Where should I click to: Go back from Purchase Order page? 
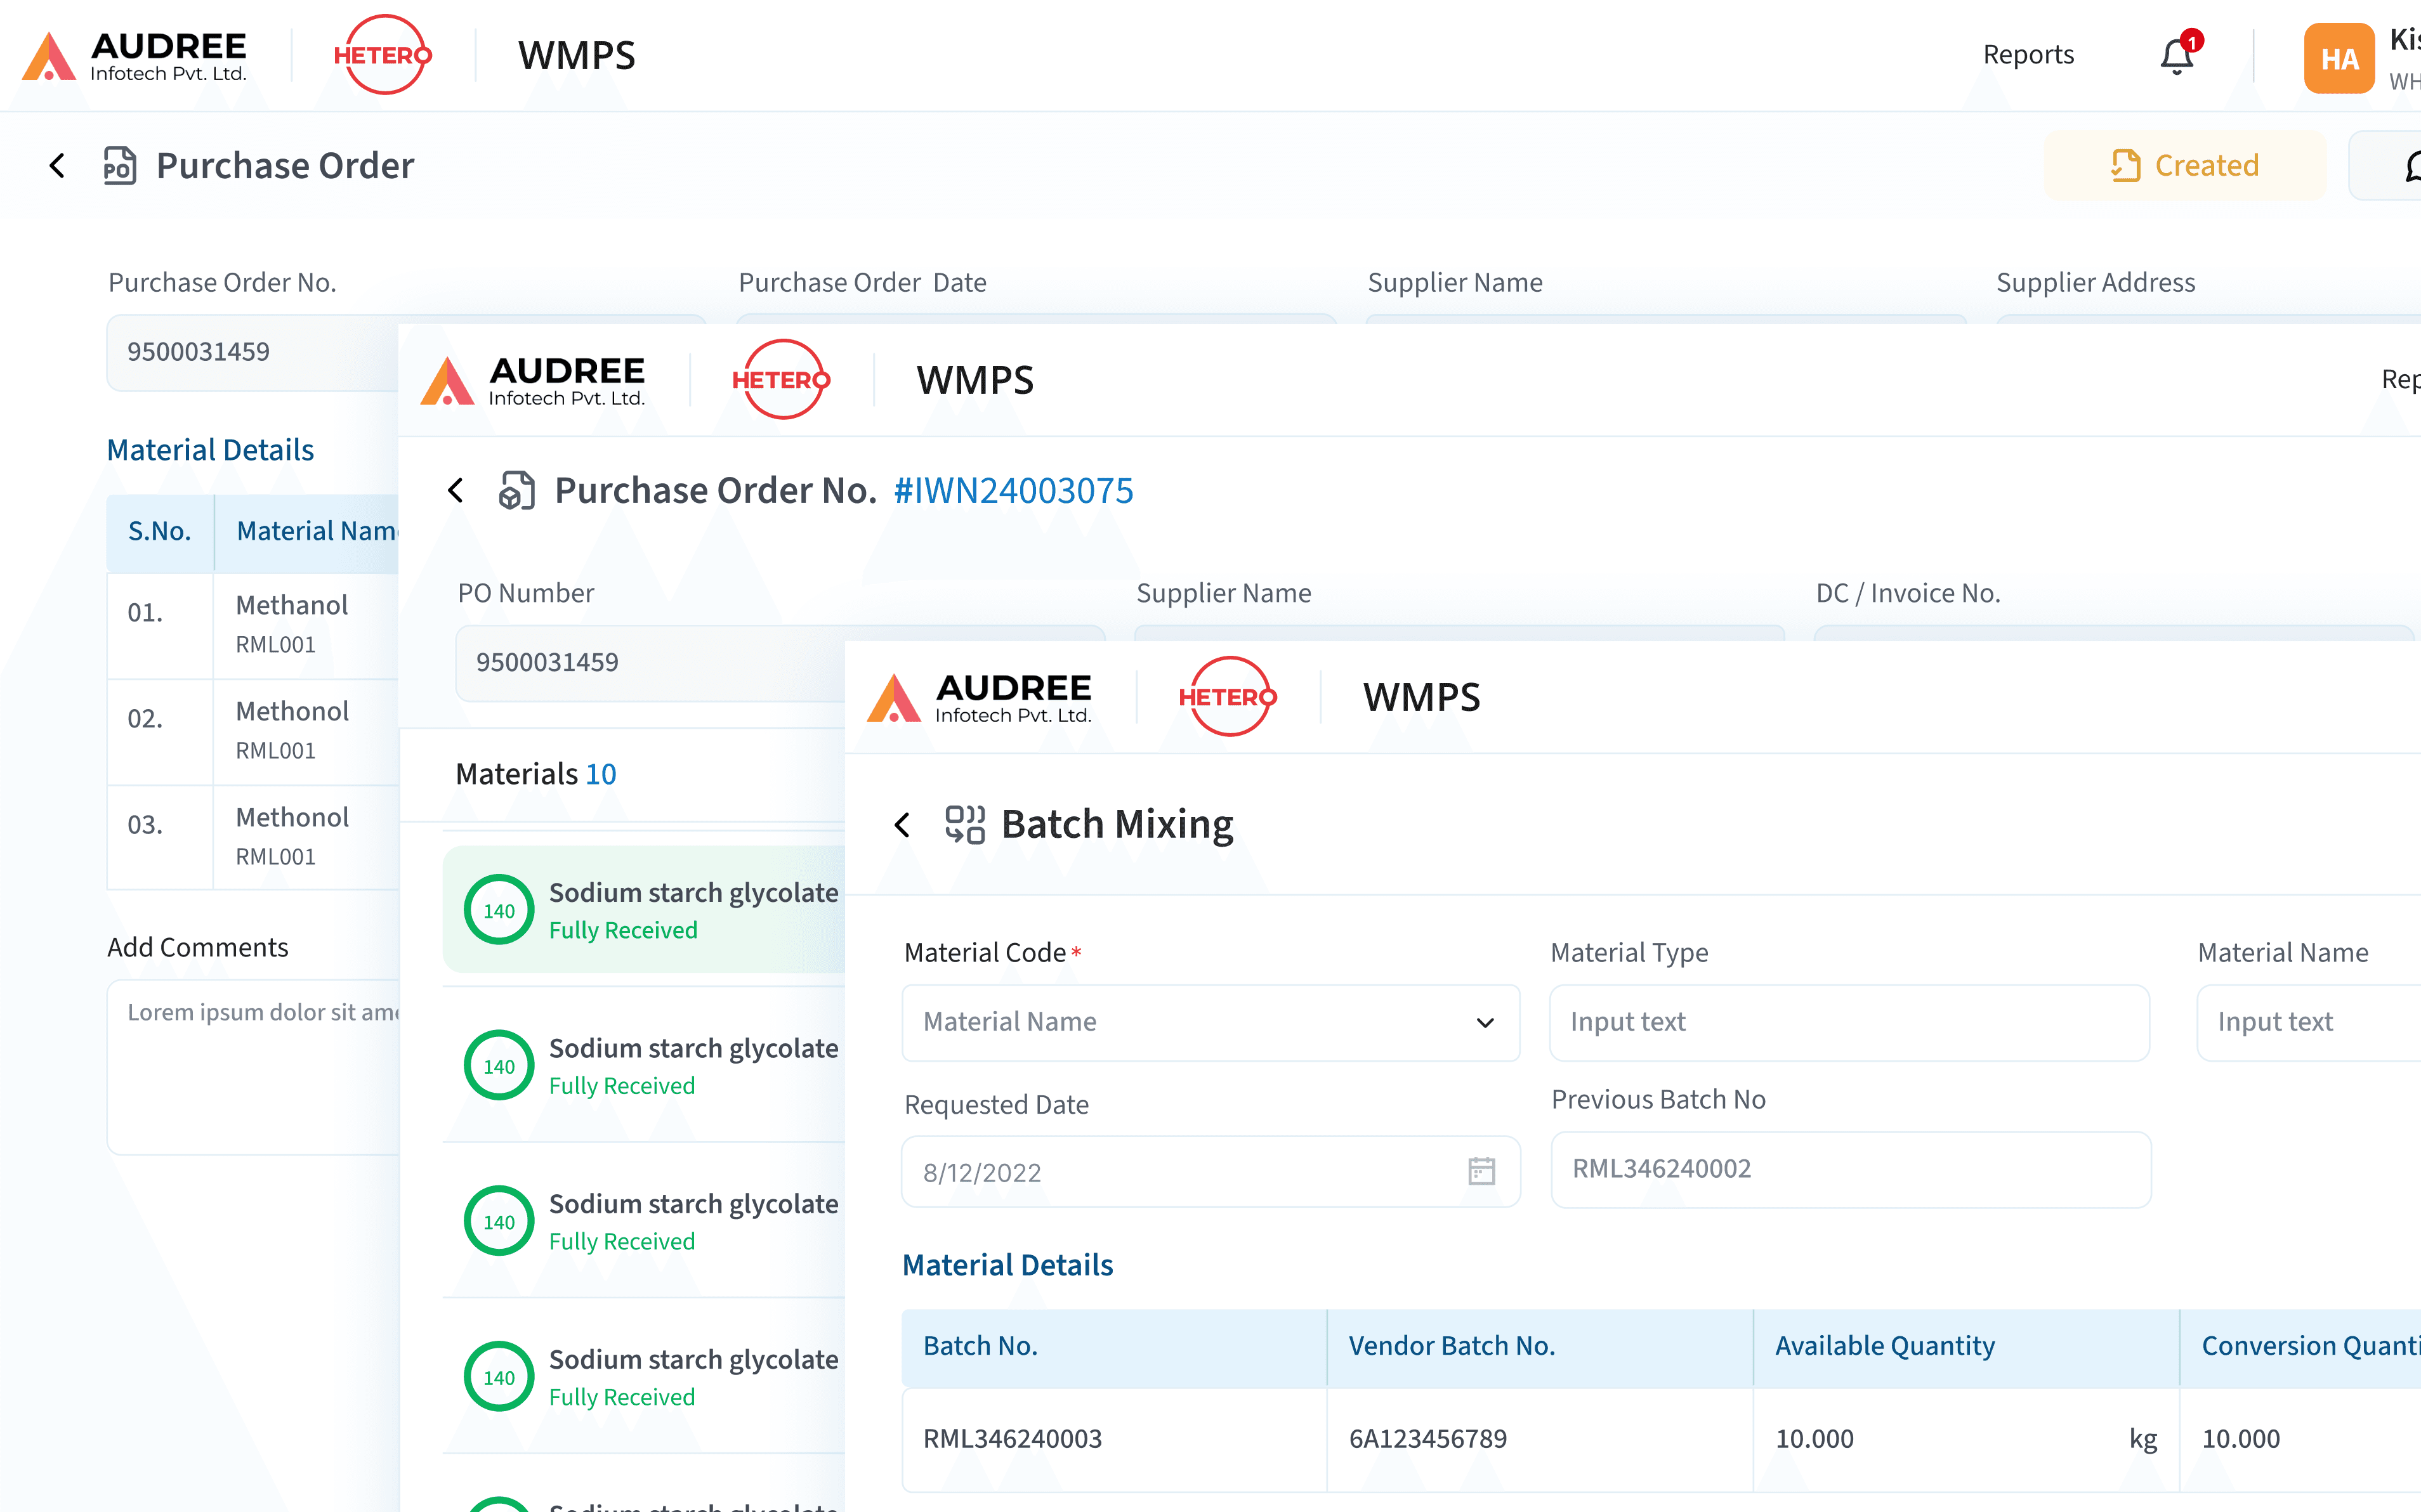pos(57,165)
